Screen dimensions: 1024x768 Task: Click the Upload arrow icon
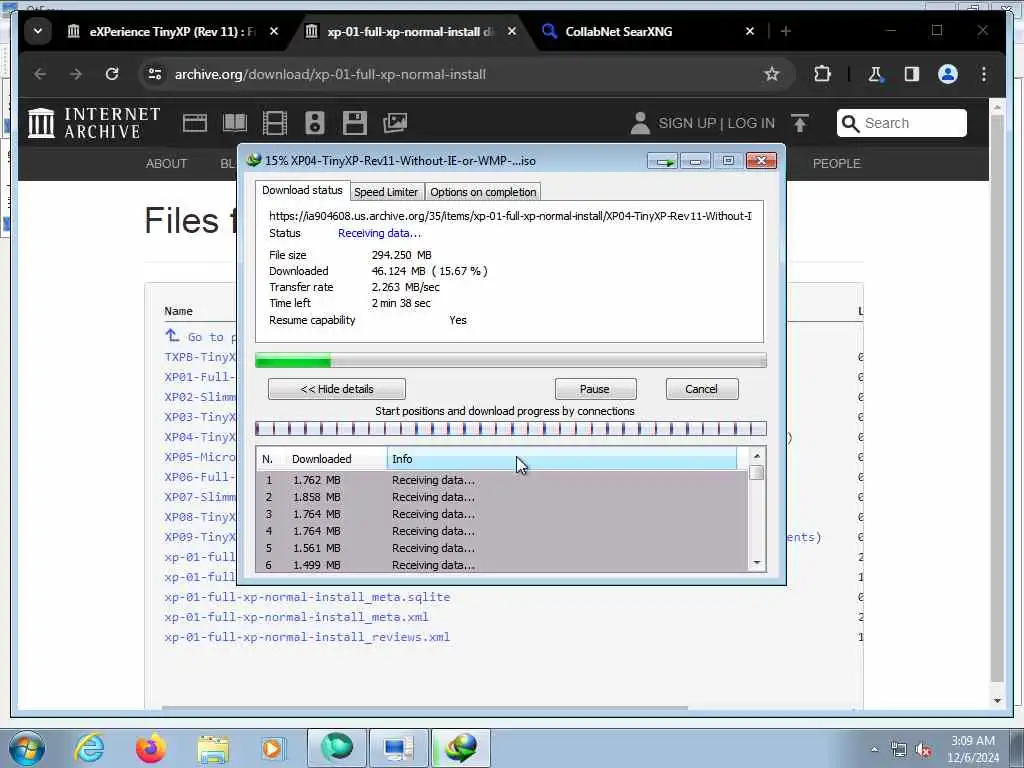tap(799, 123)
